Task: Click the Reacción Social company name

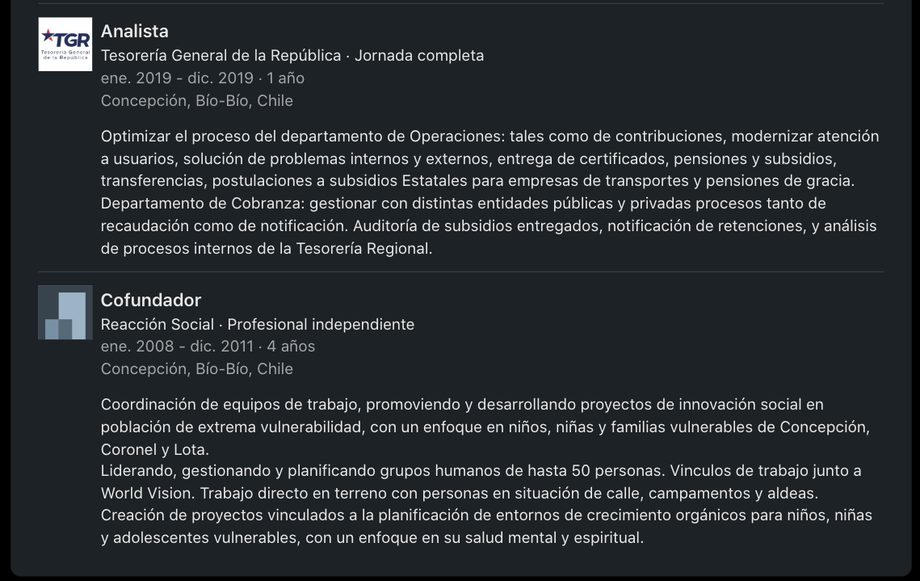Action: click(158, 323)
